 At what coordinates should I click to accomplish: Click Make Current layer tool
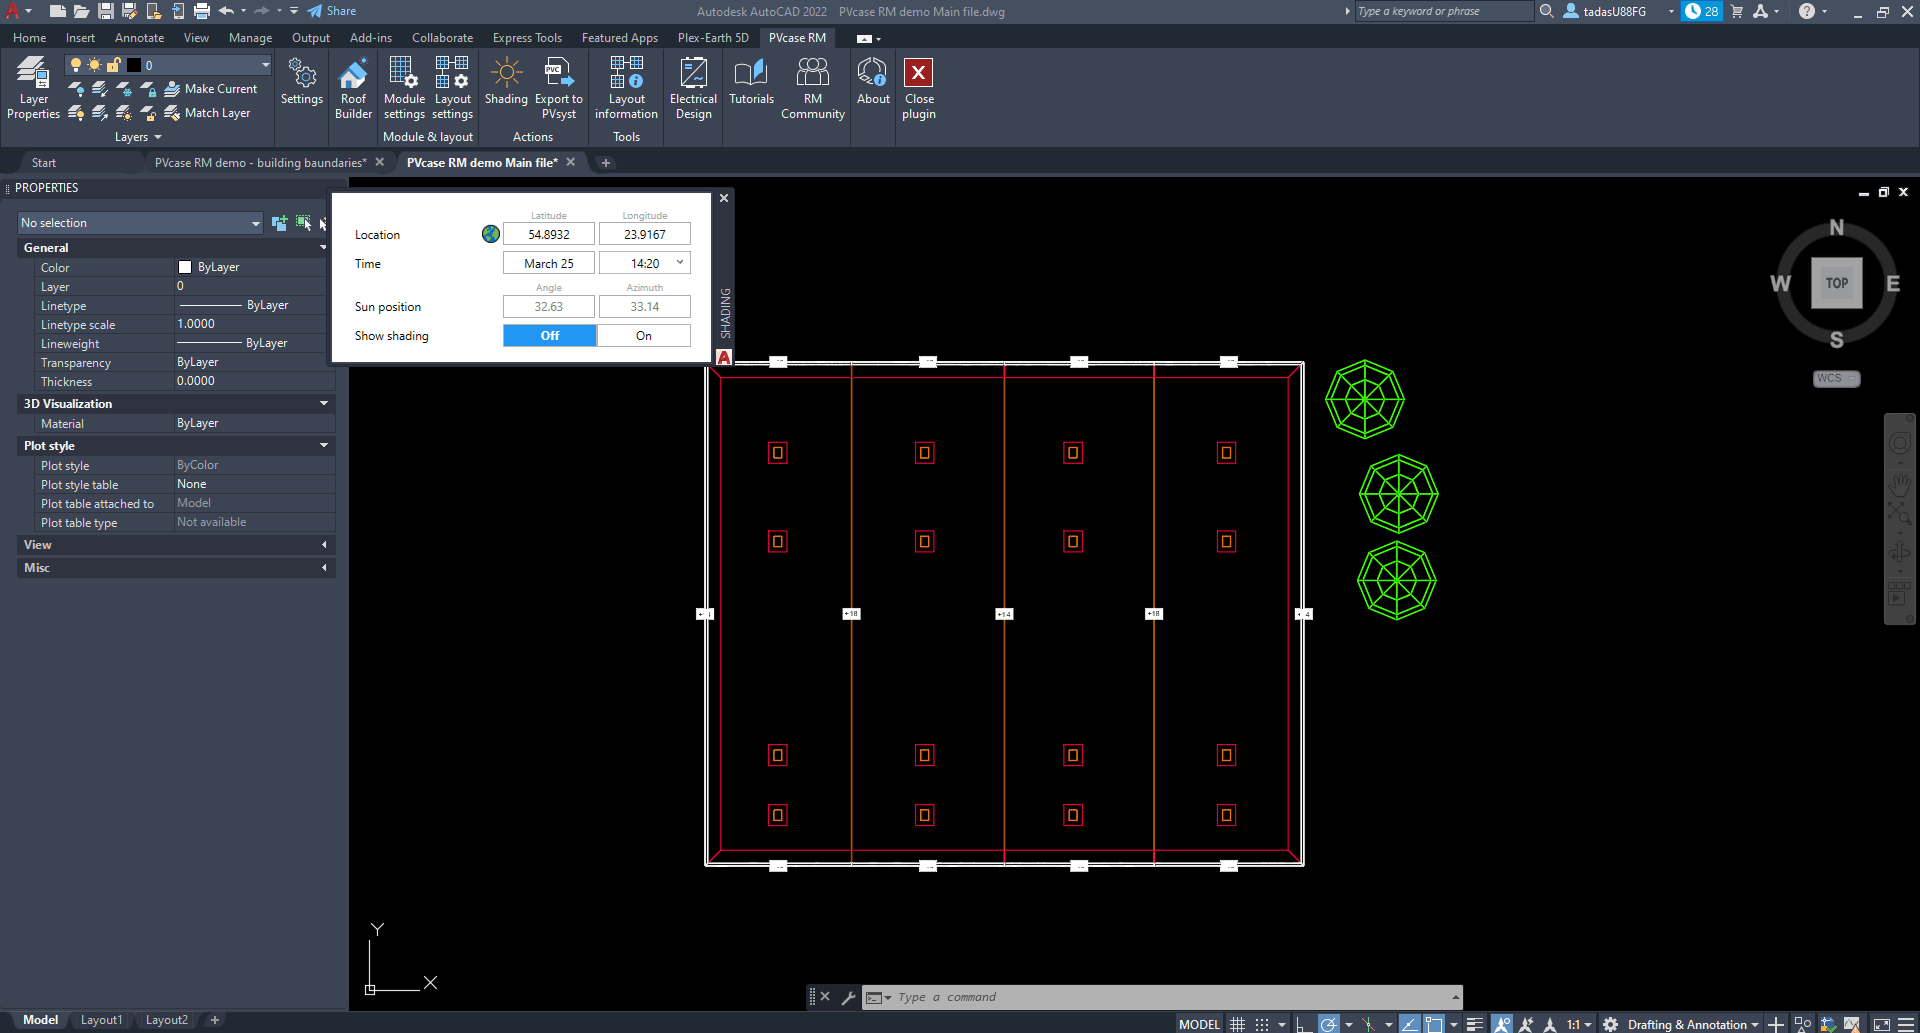(x=211, y=89)
